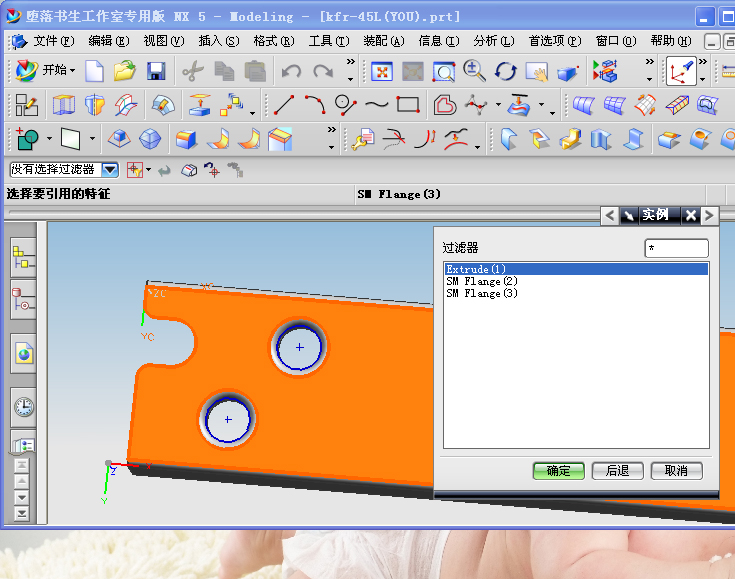Click the WCS orientation icon
Image resolution: width=735 pixels, height=579 pixels.
tap(681, 71)
